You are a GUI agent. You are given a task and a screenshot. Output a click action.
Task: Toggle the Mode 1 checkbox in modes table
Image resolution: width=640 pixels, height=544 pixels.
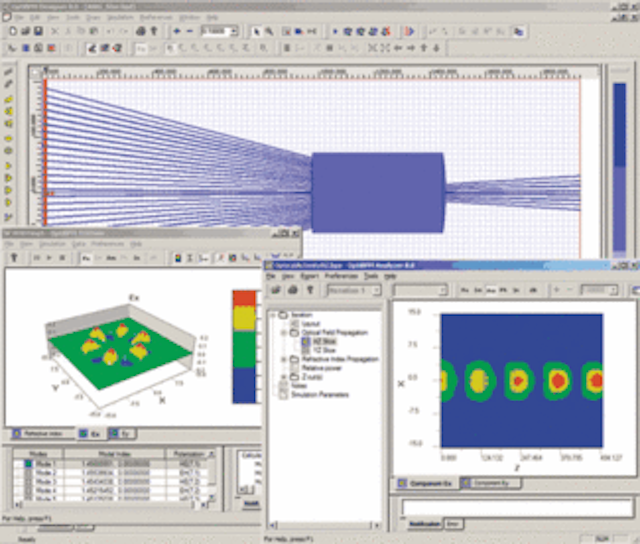click(28, 464)
